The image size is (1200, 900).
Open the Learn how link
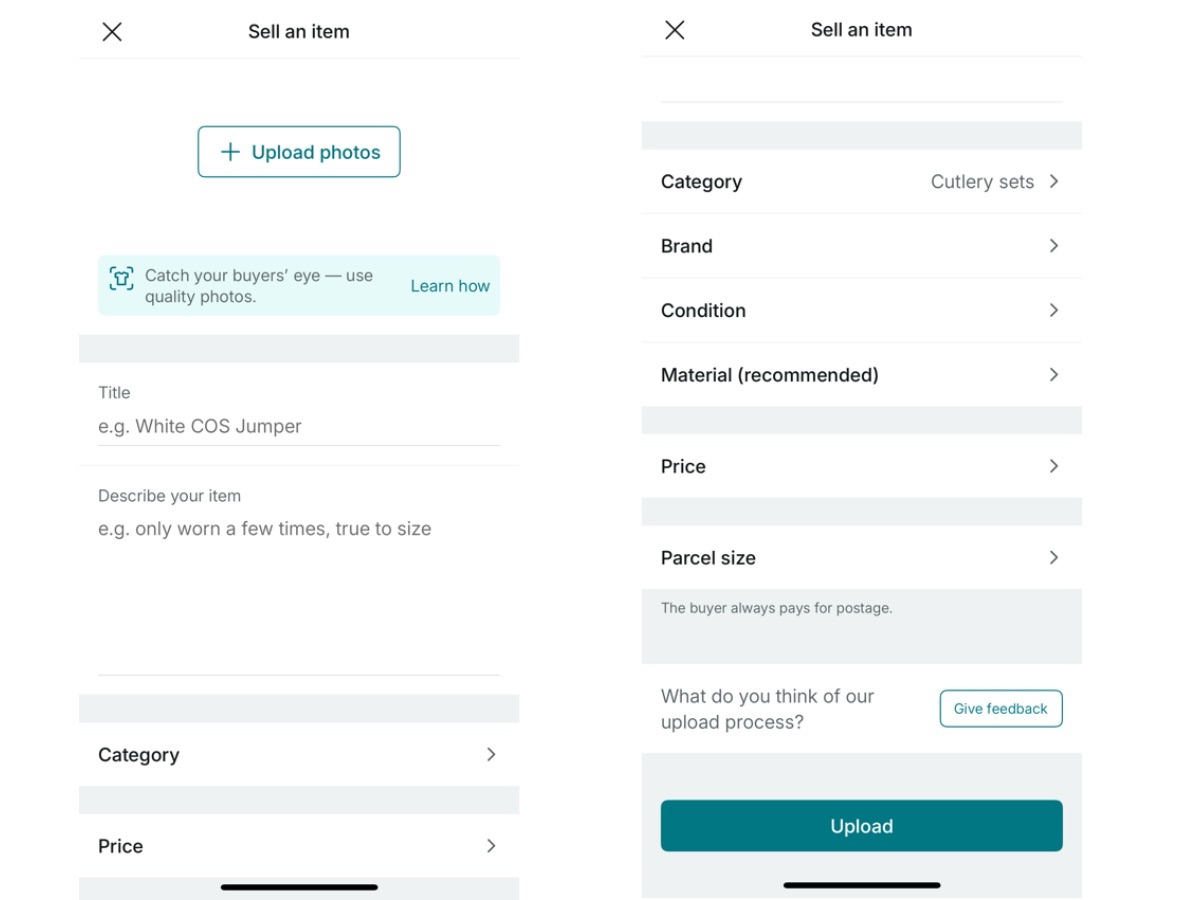pyautogui.click(x=450, y=286)
